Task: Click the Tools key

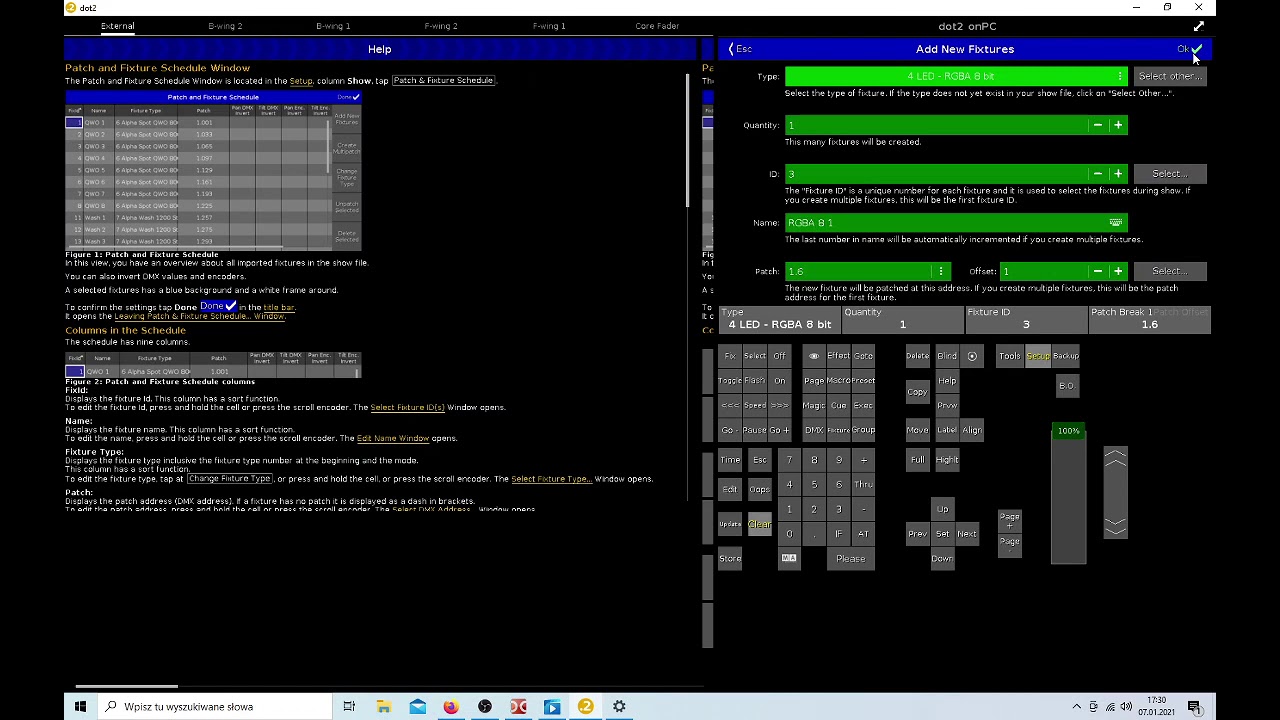Action: coord(1010,356)
